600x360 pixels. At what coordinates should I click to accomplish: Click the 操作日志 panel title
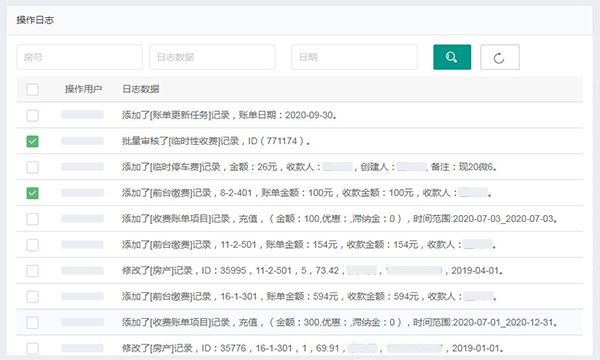[x=35, y=20]
